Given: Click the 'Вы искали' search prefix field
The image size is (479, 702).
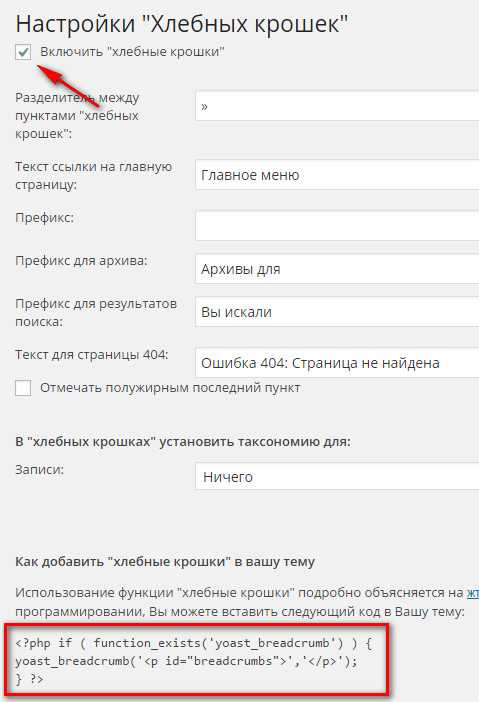Looking at the screenshot, I should click(337, 312).
